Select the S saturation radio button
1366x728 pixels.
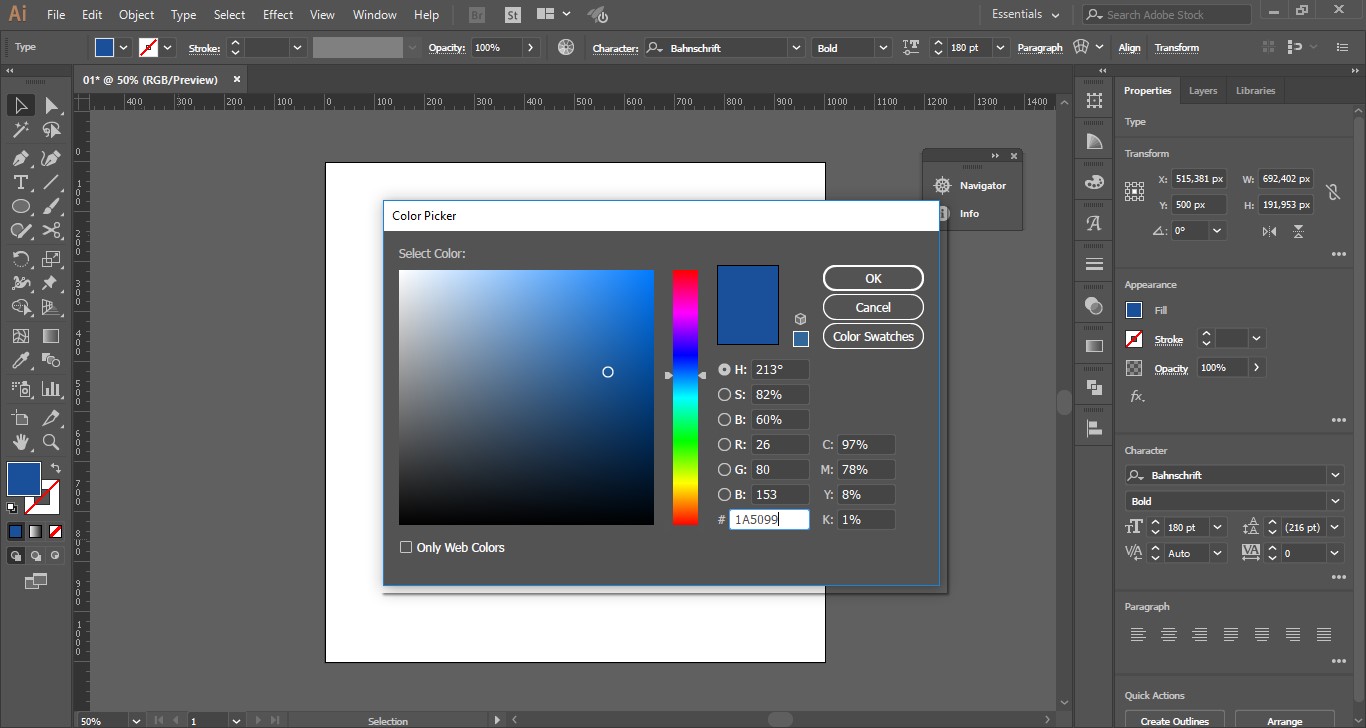tap(725, 395)
